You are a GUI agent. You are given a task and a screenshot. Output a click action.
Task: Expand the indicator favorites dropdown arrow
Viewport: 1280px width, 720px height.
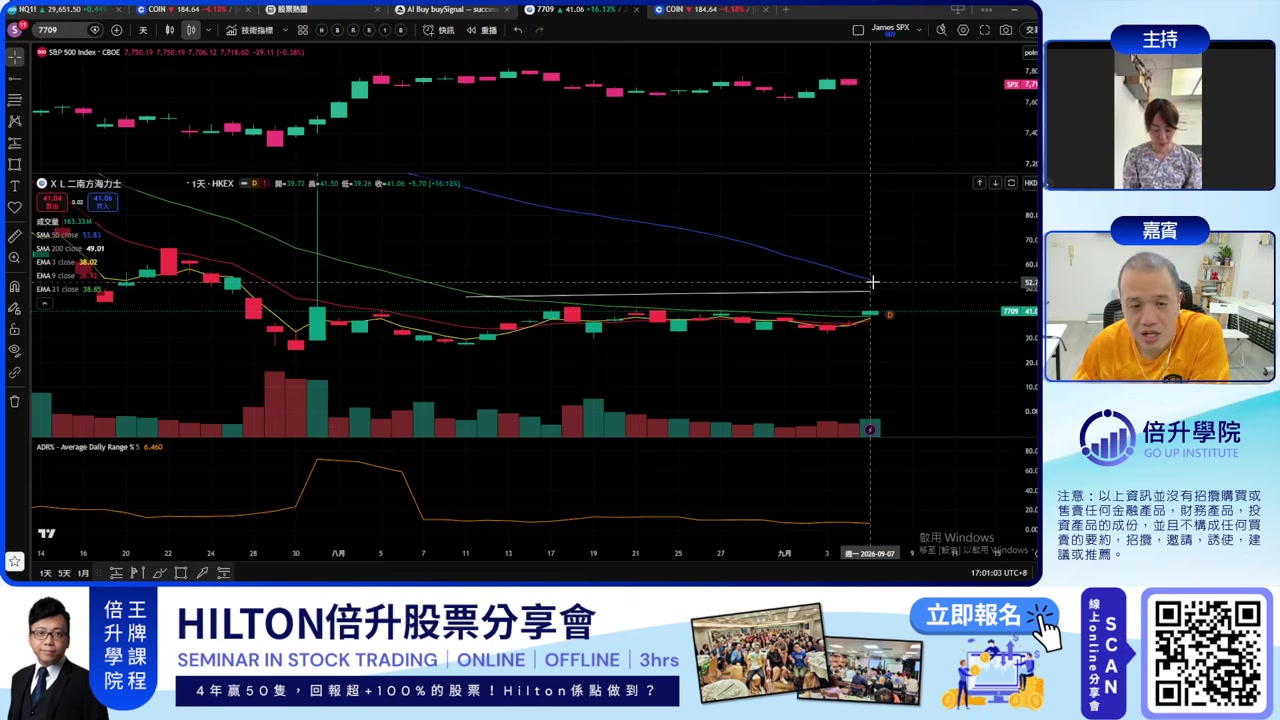coord(285,30)
